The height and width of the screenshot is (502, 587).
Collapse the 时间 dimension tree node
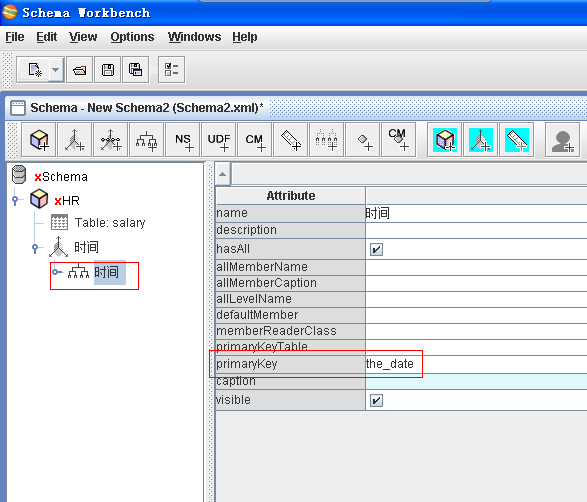[x=35, y=248]
